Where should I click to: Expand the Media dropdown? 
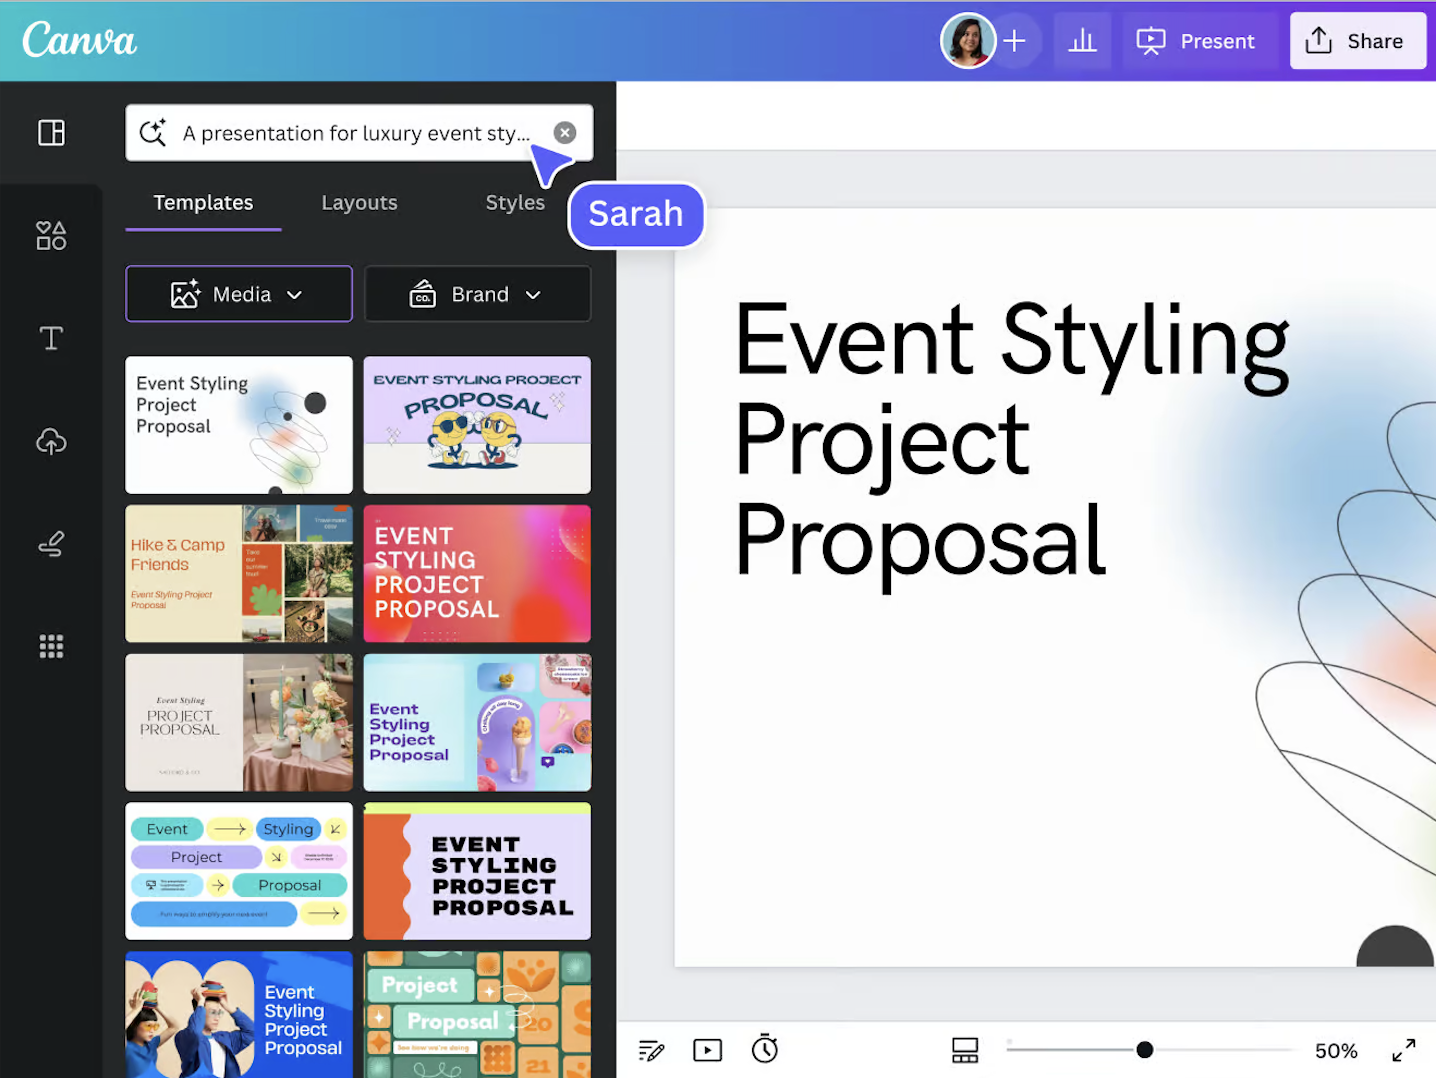239,294
